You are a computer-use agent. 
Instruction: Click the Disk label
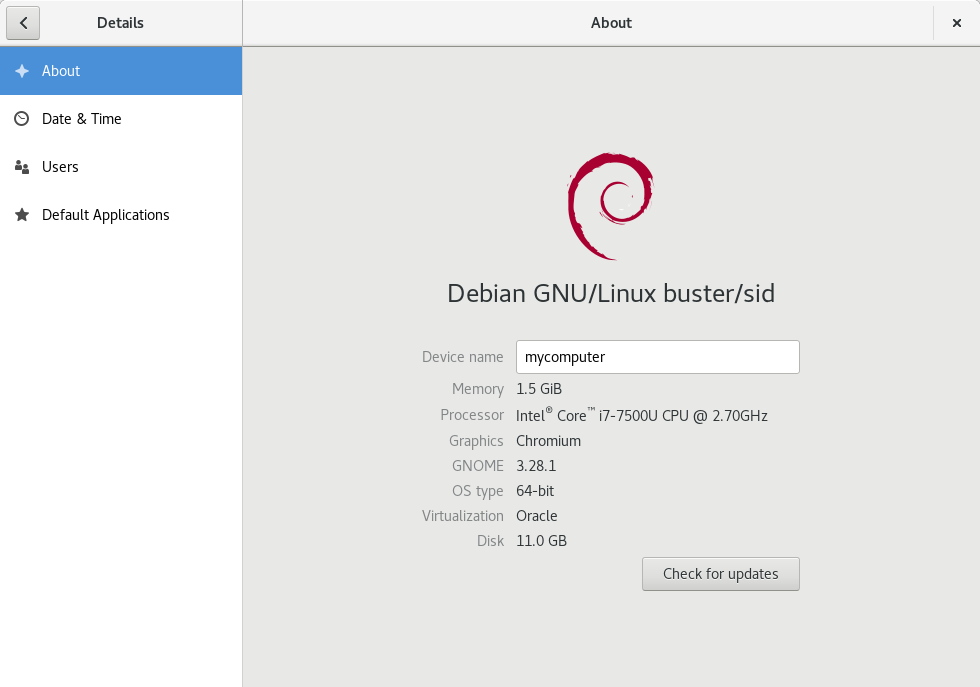coord(490,541)
